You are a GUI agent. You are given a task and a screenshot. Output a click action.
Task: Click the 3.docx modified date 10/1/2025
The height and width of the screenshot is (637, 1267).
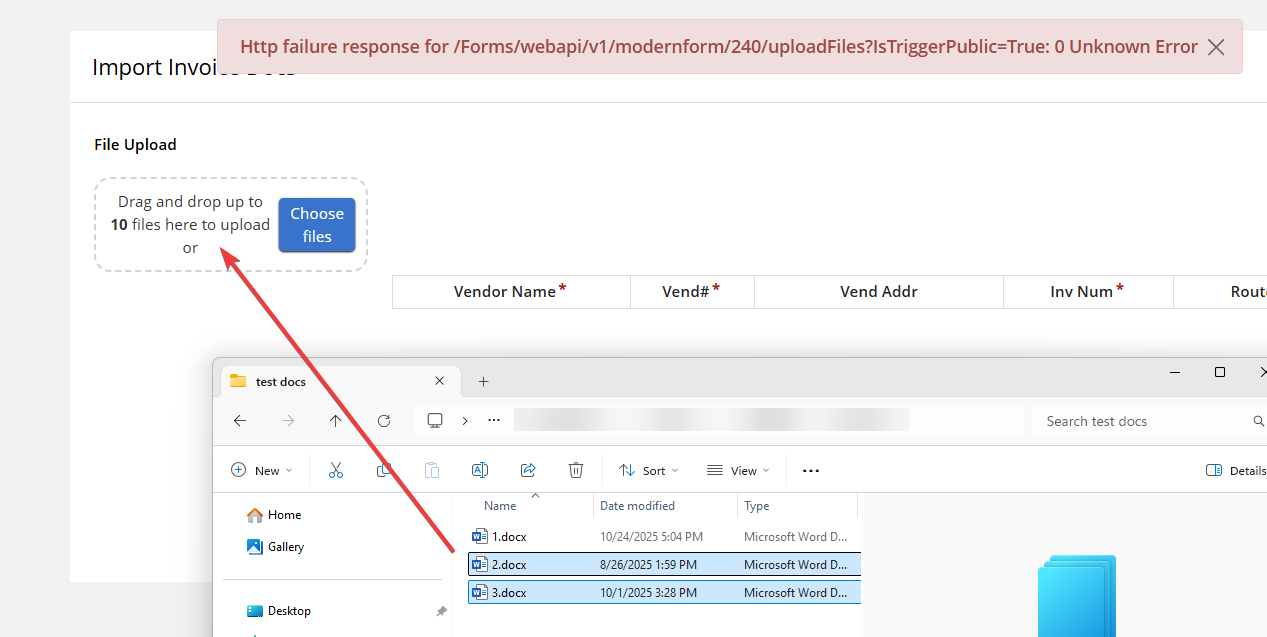648,593
